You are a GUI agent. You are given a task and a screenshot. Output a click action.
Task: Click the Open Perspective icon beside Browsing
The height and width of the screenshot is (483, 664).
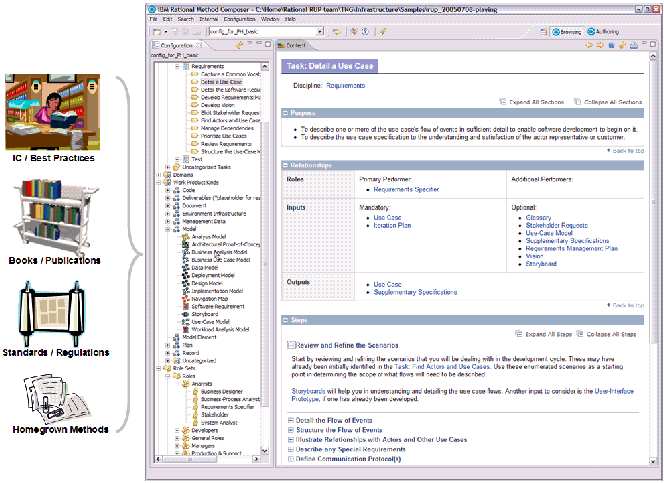[544, 31]
